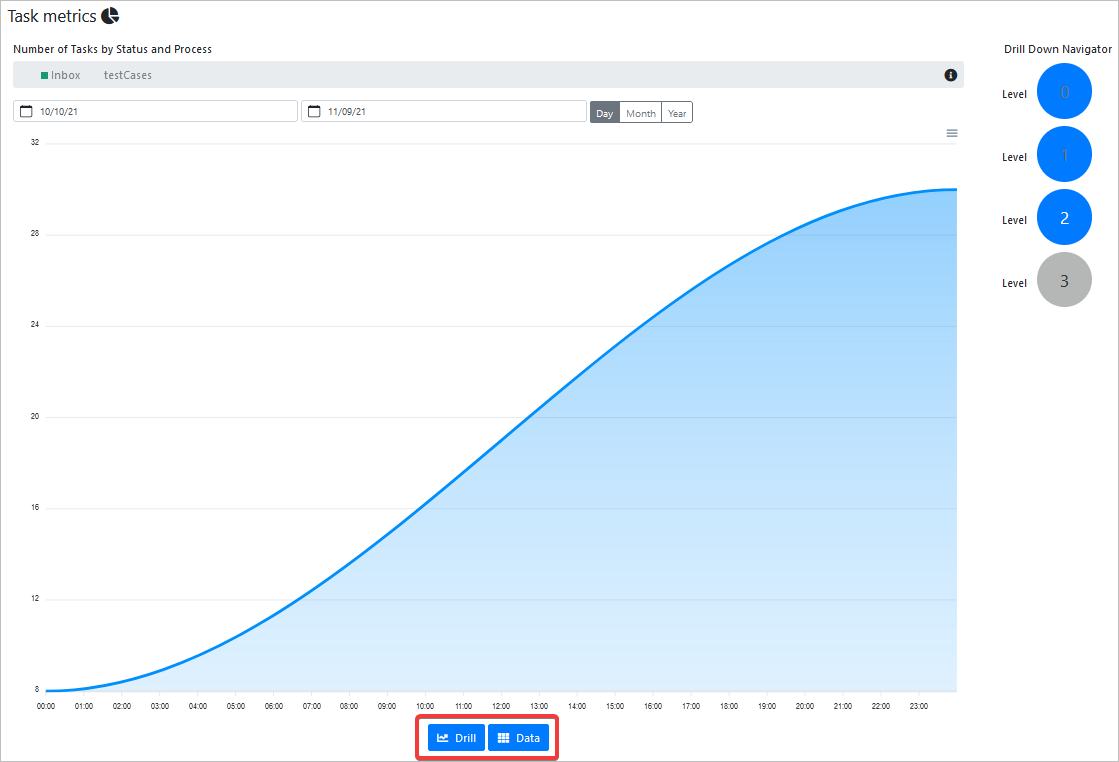Click the green Inbox color swatch
1119x762 pixels.
click(x=44, y=75)
